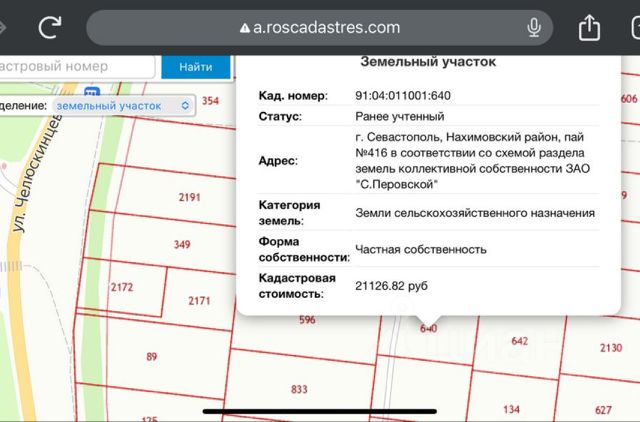Select parcel 354 on the map
The width and height of the screenshot is (640, 422).
(x=210, y=101)
